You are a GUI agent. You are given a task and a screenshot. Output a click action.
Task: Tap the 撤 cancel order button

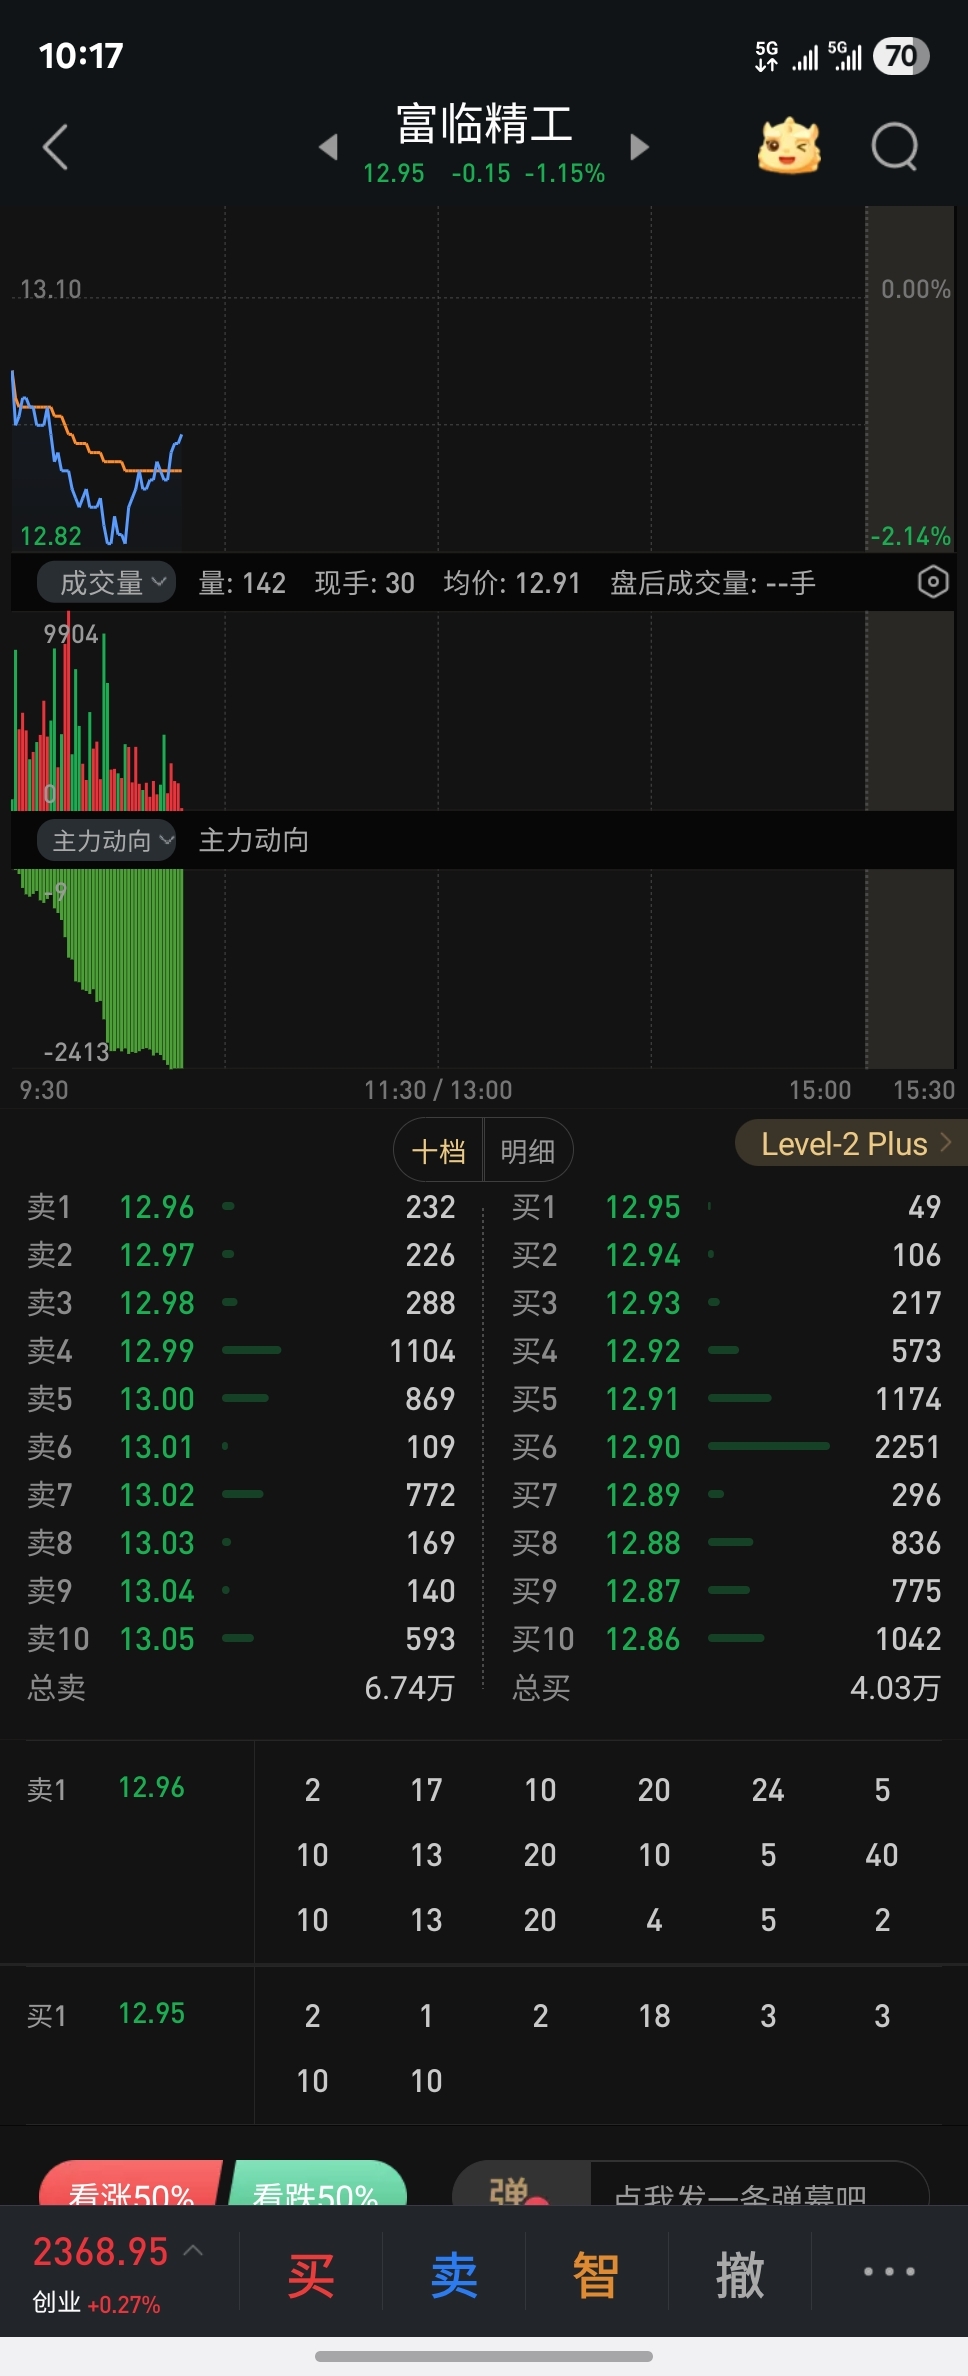740,2275
